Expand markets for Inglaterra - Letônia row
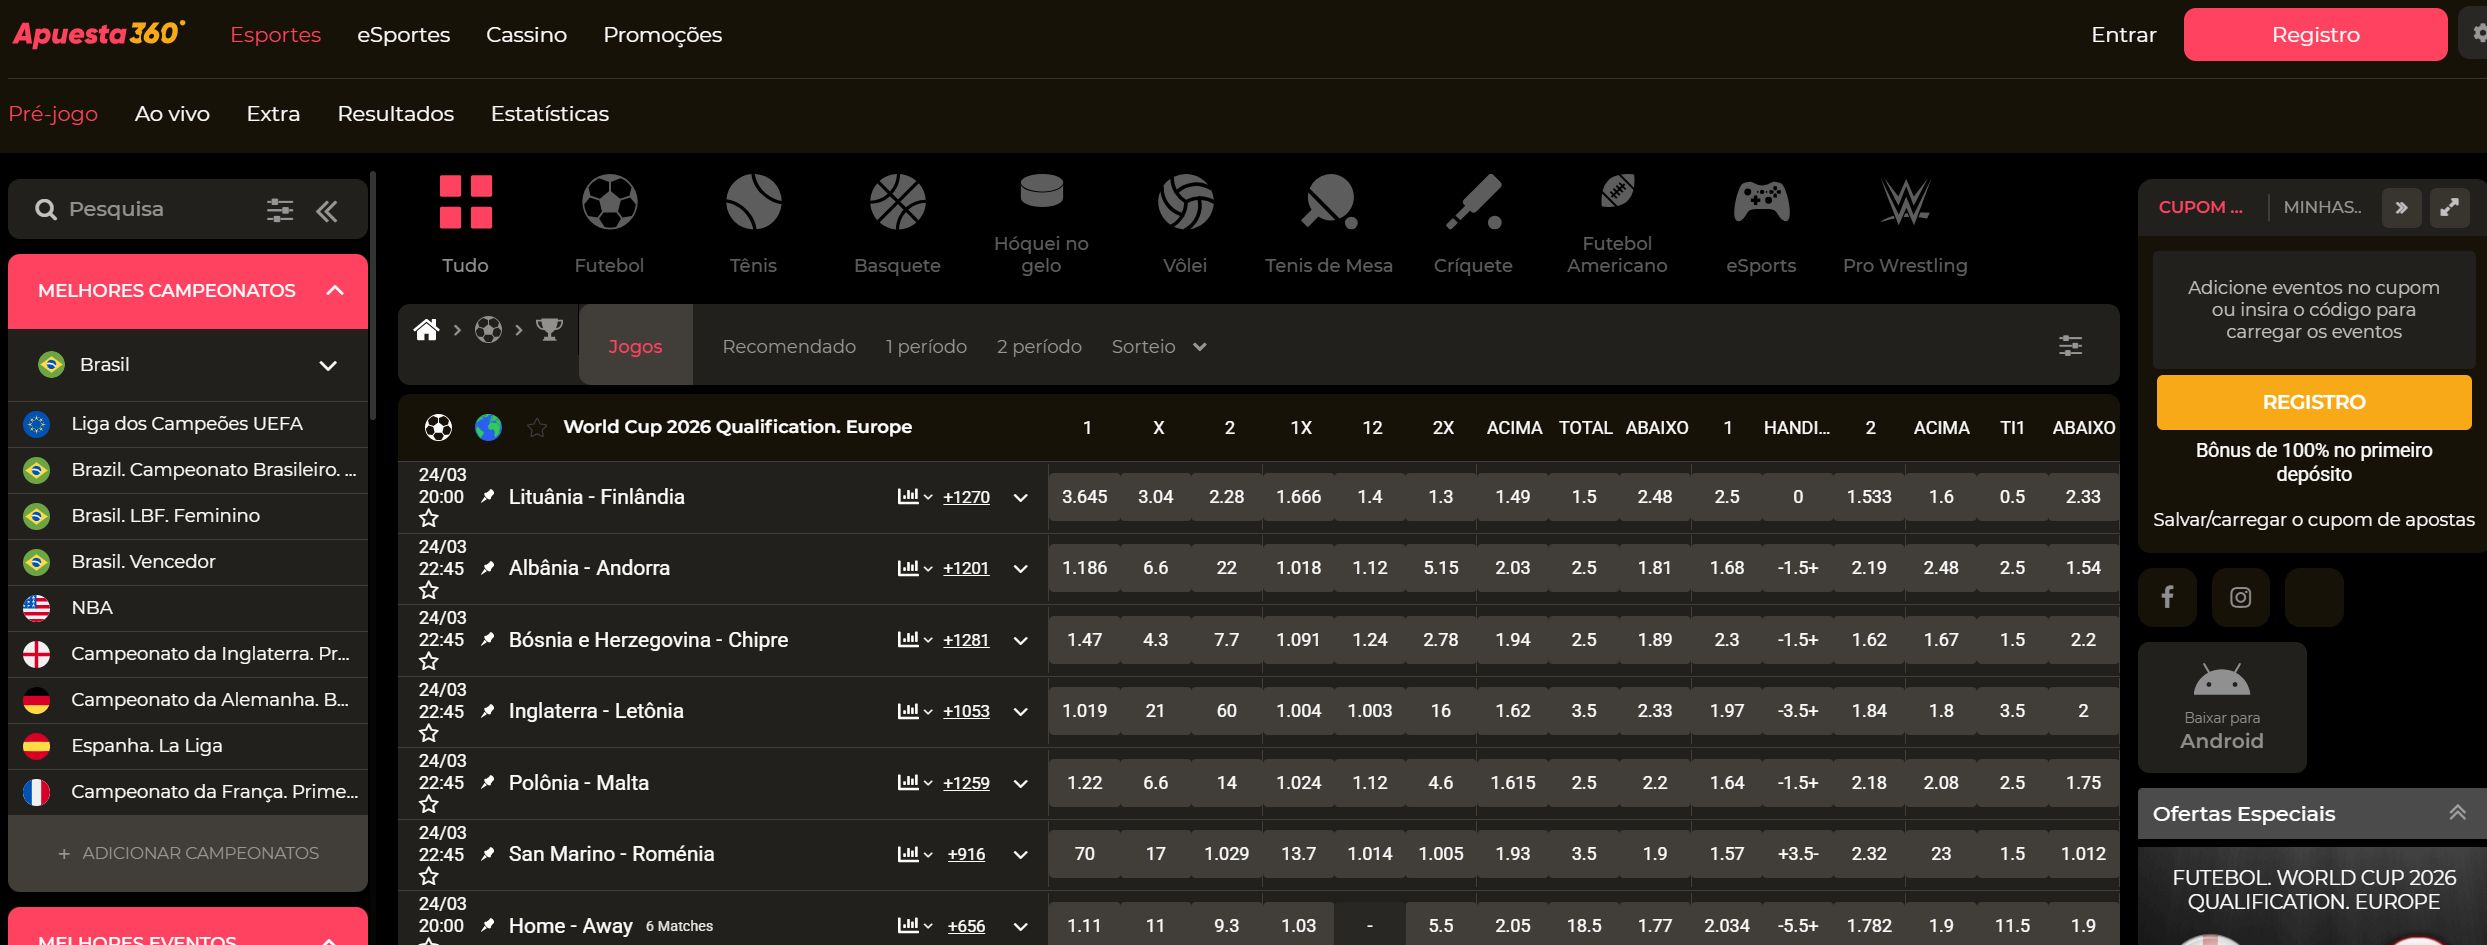This screenshot has height=945, width=2487. 1020,712
